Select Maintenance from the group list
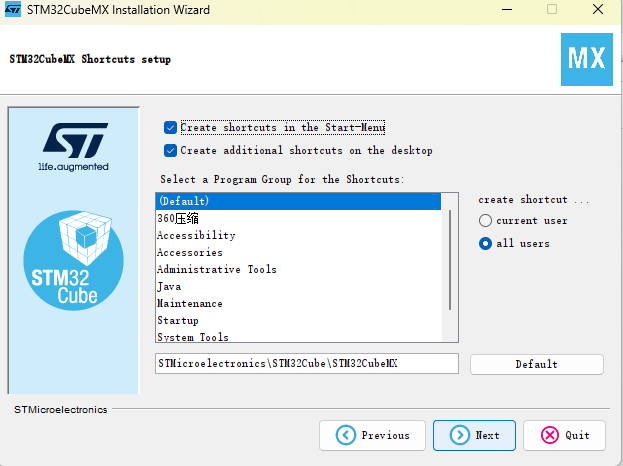Image resolution: width=623 pixels, height=466 pixels. pyautogui.click(x=298, y=304)
